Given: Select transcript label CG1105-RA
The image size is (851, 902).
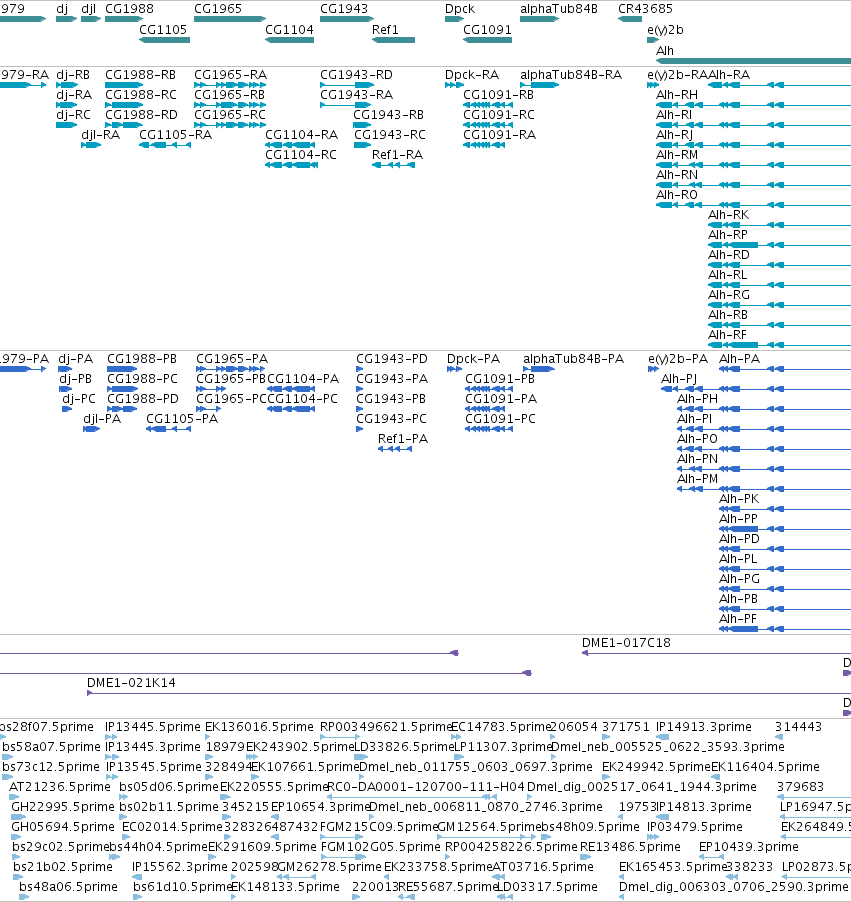Looking at the screenshot, I should point(175,135).
